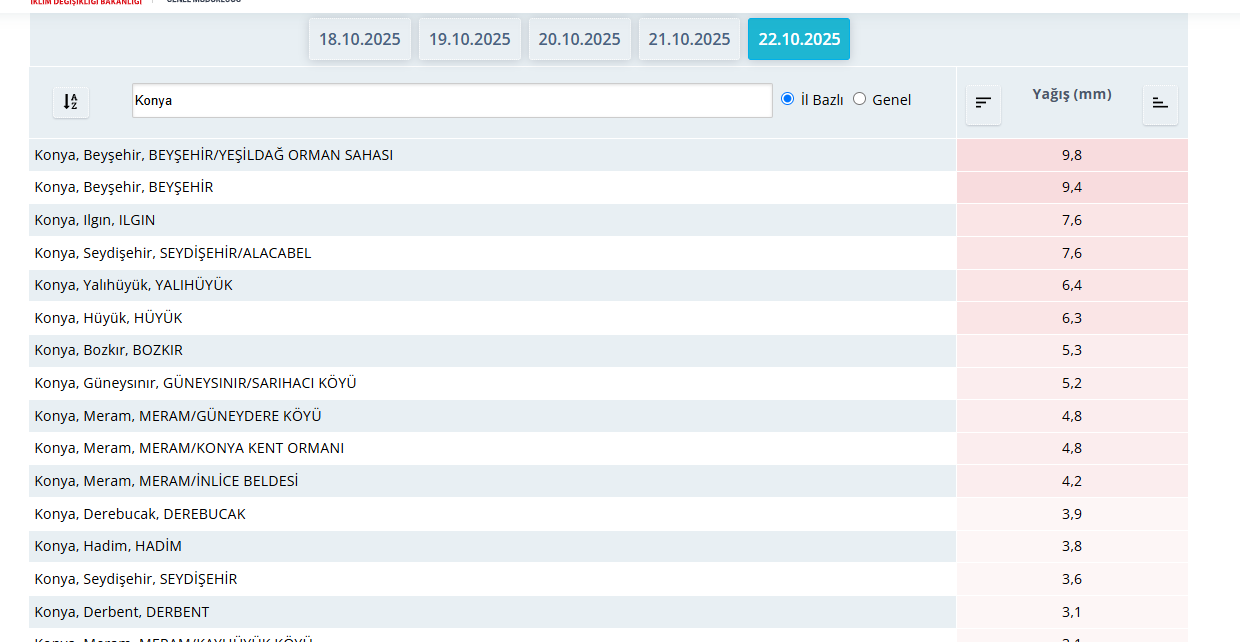
Task: Click the 5,2 rainfall value
Action: 1072,383
